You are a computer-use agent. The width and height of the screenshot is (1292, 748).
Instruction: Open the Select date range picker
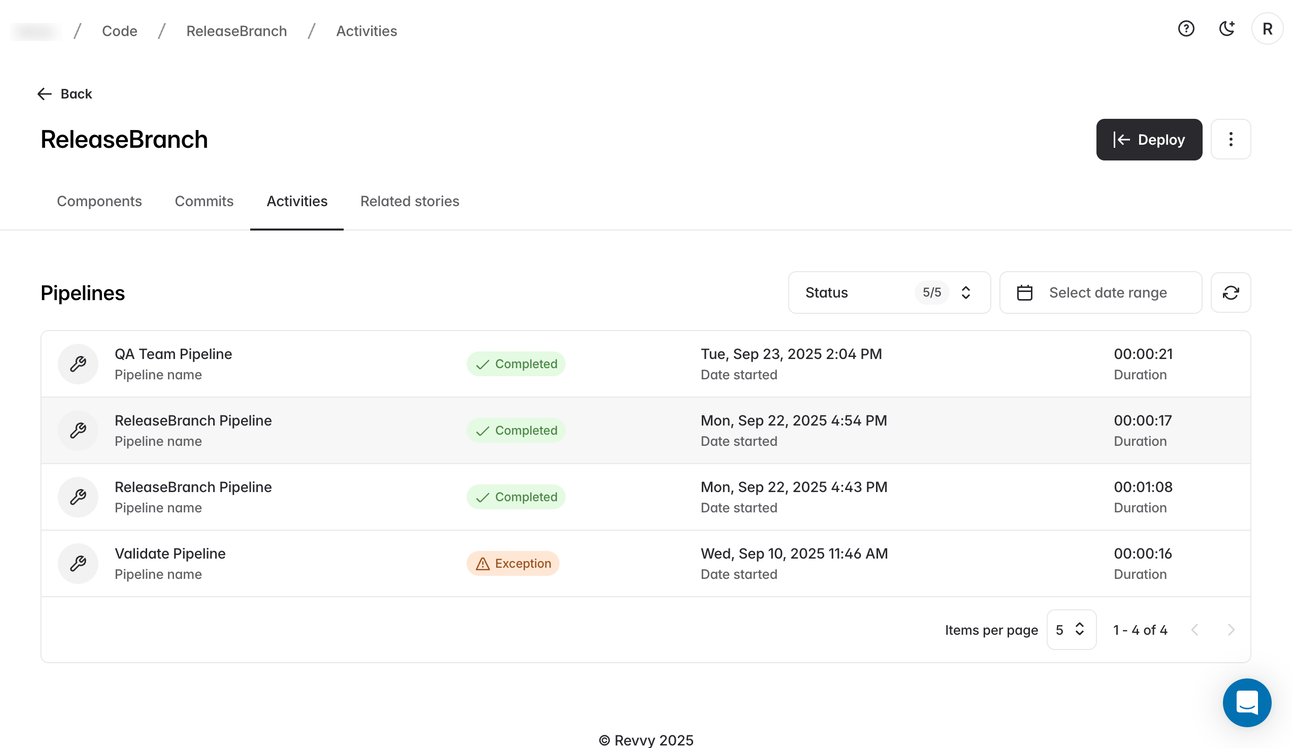tap(1100, 293)
